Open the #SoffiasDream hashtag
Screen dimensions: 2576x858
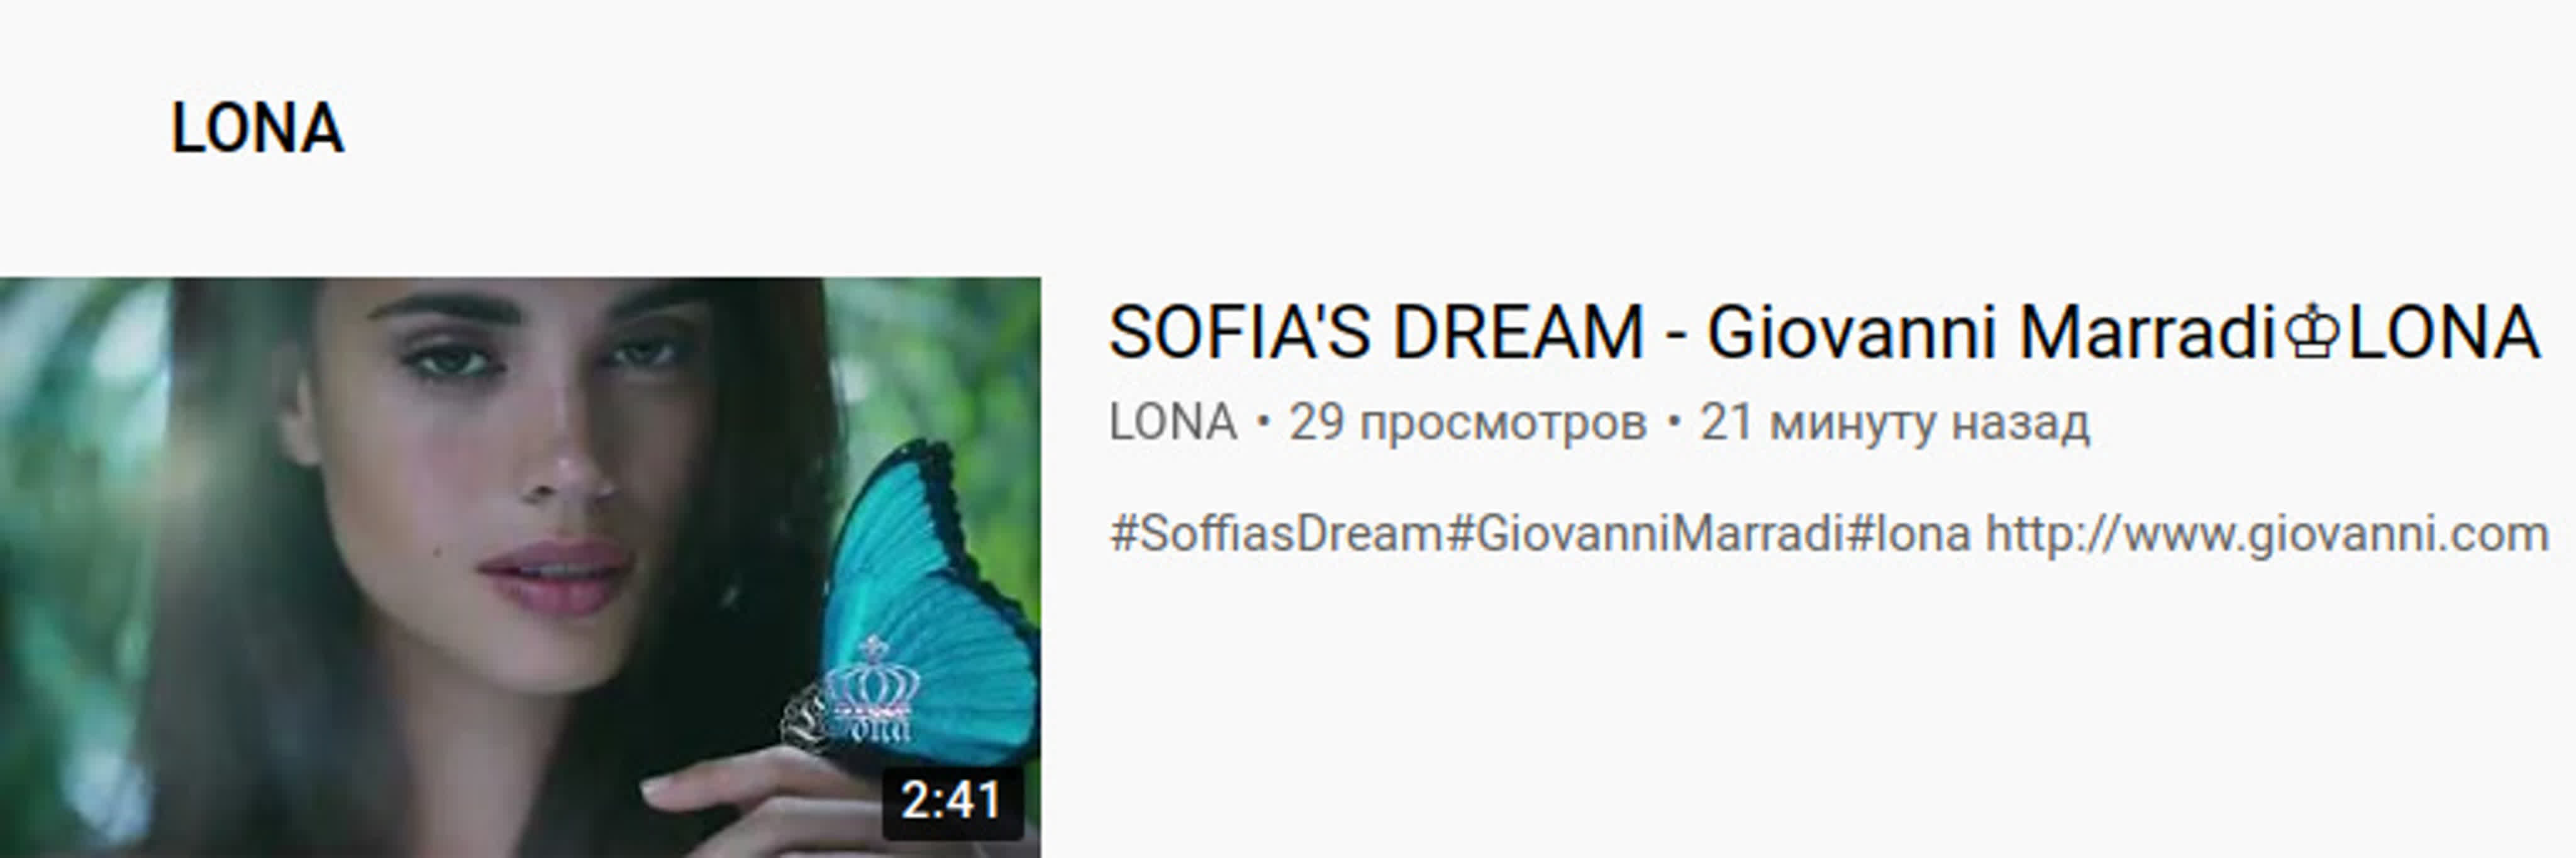(x=1276, y=534)
